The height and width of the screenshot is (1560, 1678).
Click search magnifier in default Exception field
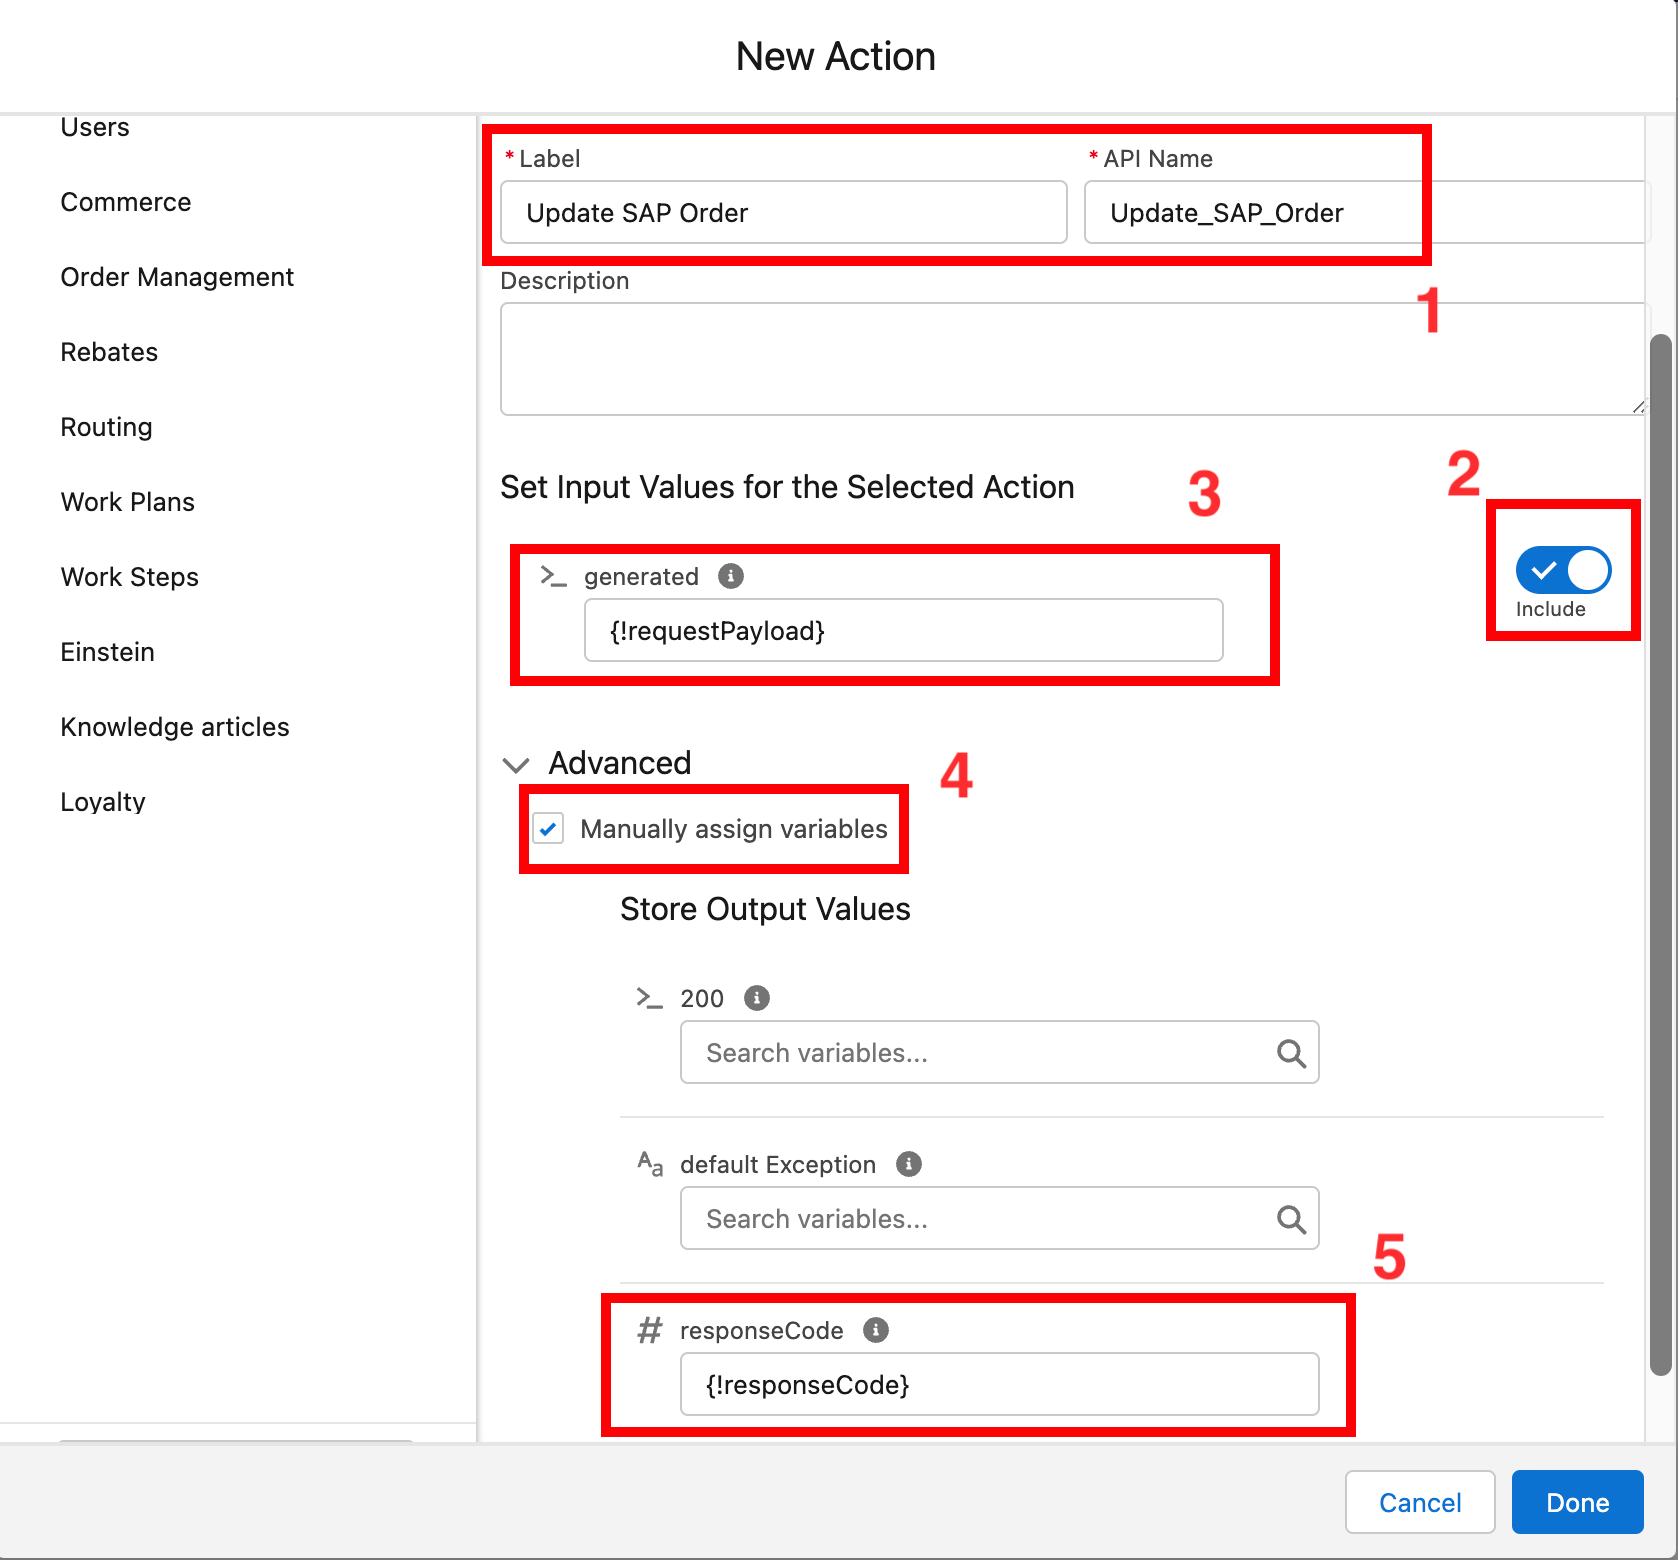[x=1290, y=1219]
